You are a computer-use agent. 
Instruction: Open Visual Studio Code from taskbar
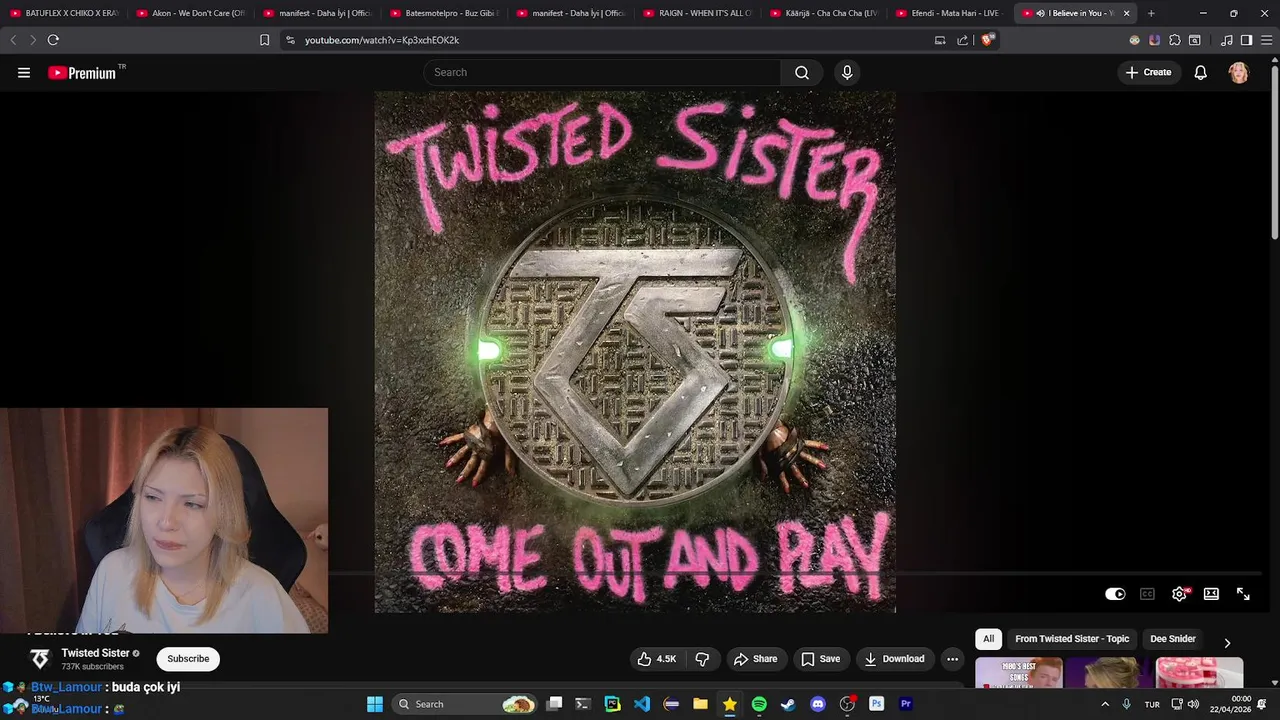coord(642,704)
